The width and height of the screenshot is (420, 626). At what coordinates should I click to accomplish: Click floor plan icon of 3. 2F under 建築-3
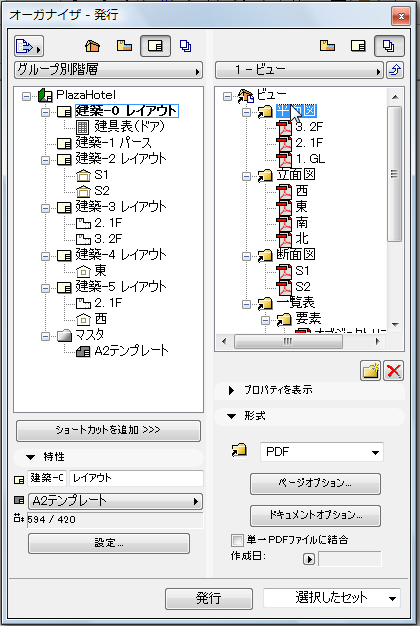click(83, 239)
